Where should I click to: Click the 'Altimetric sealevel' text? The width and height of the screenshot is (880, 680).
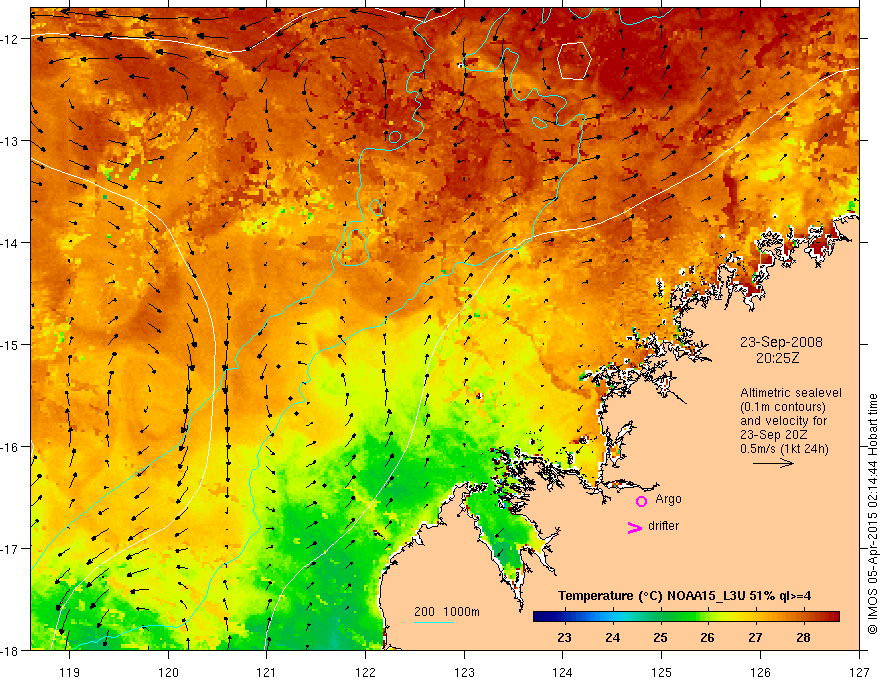click(x=791, y=393)
